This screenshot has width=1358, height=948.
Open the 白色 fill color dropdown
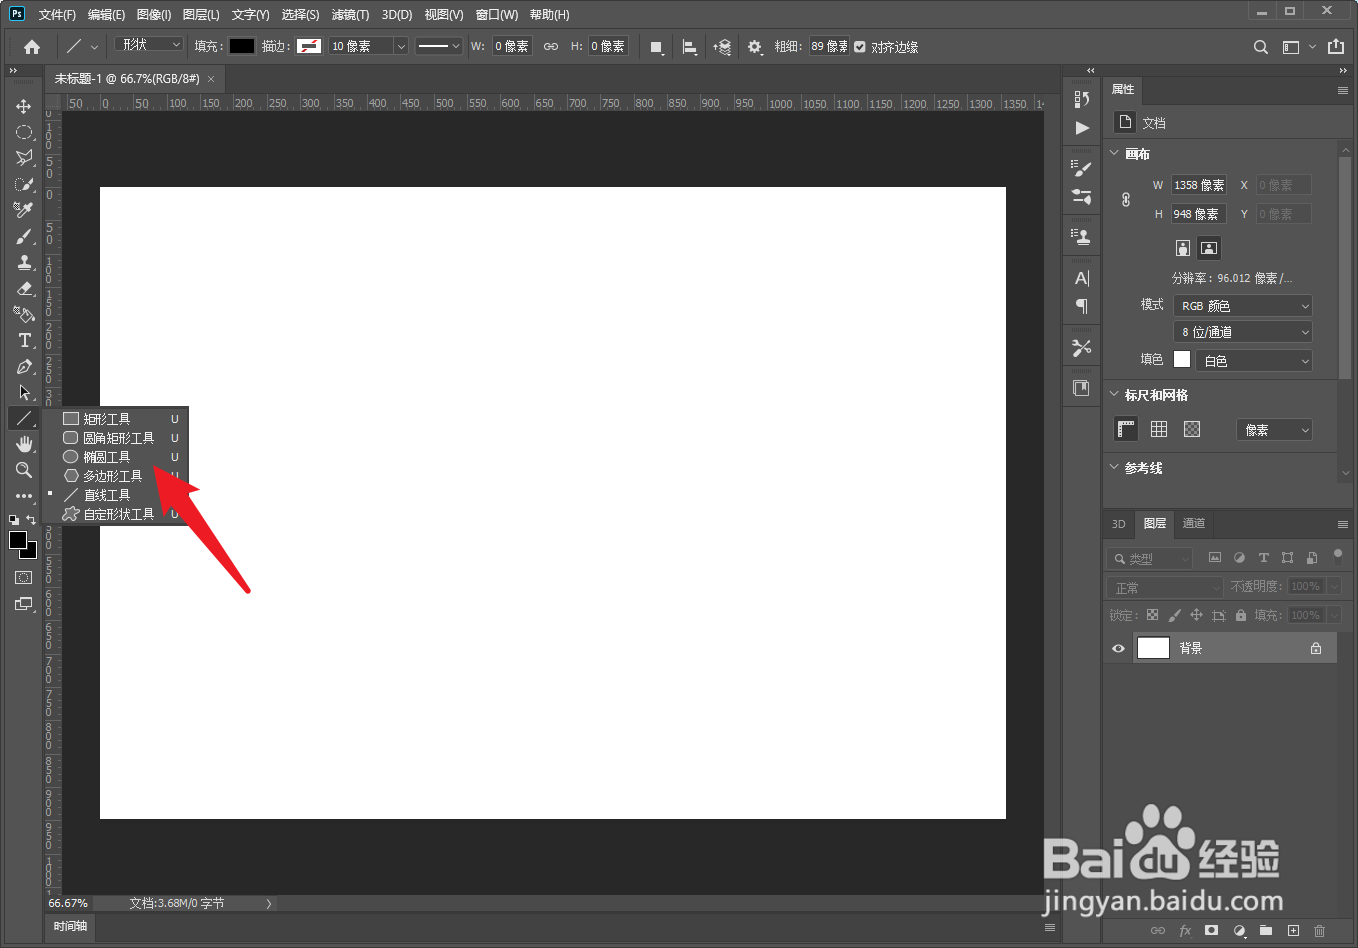[x=1254, y=360]
